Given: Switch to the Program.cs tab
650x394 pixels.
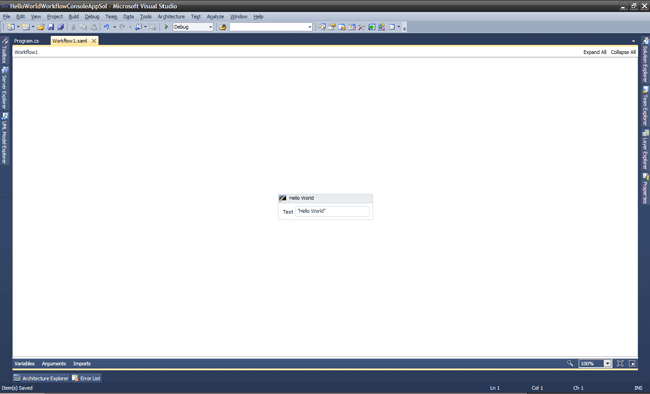Looking at the screenshot, I should tap(27, 41).
